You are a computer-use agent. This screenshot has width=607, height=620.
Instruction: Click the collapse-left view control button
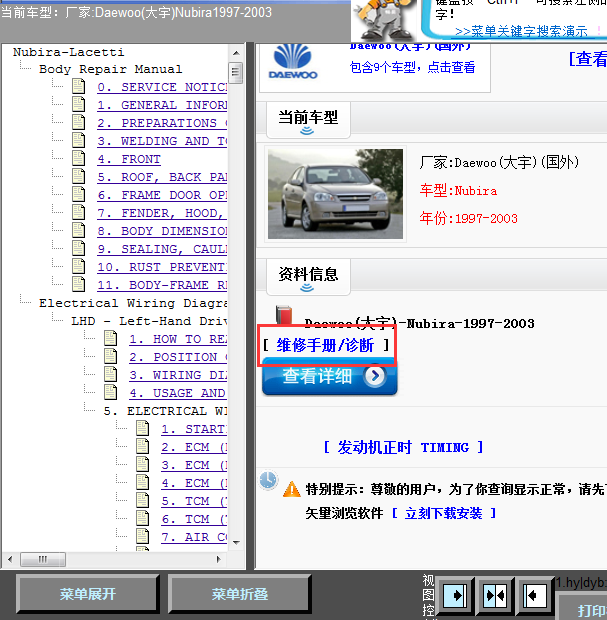[x=535, y=595]
